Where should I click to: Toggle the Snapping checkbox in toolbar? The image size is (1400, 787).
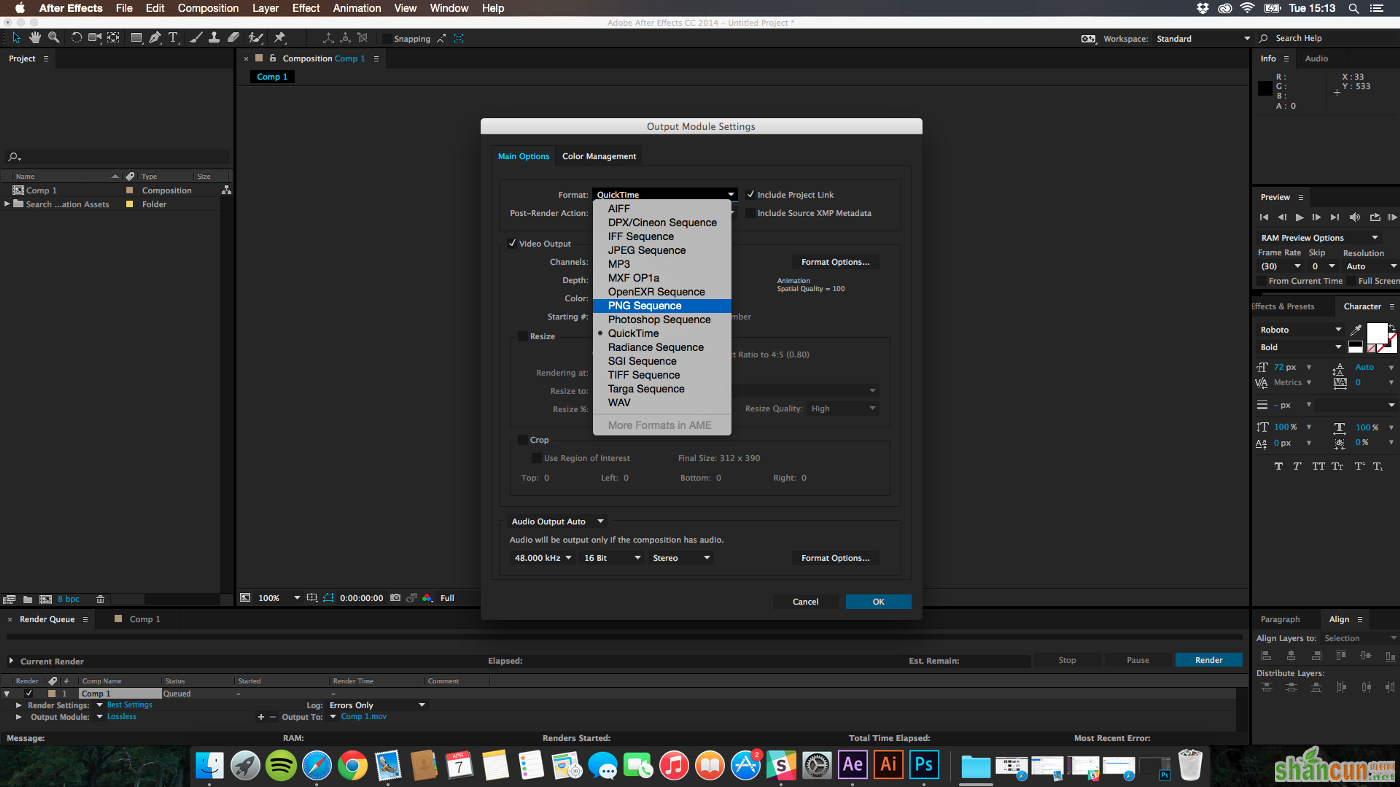[387, 39]
